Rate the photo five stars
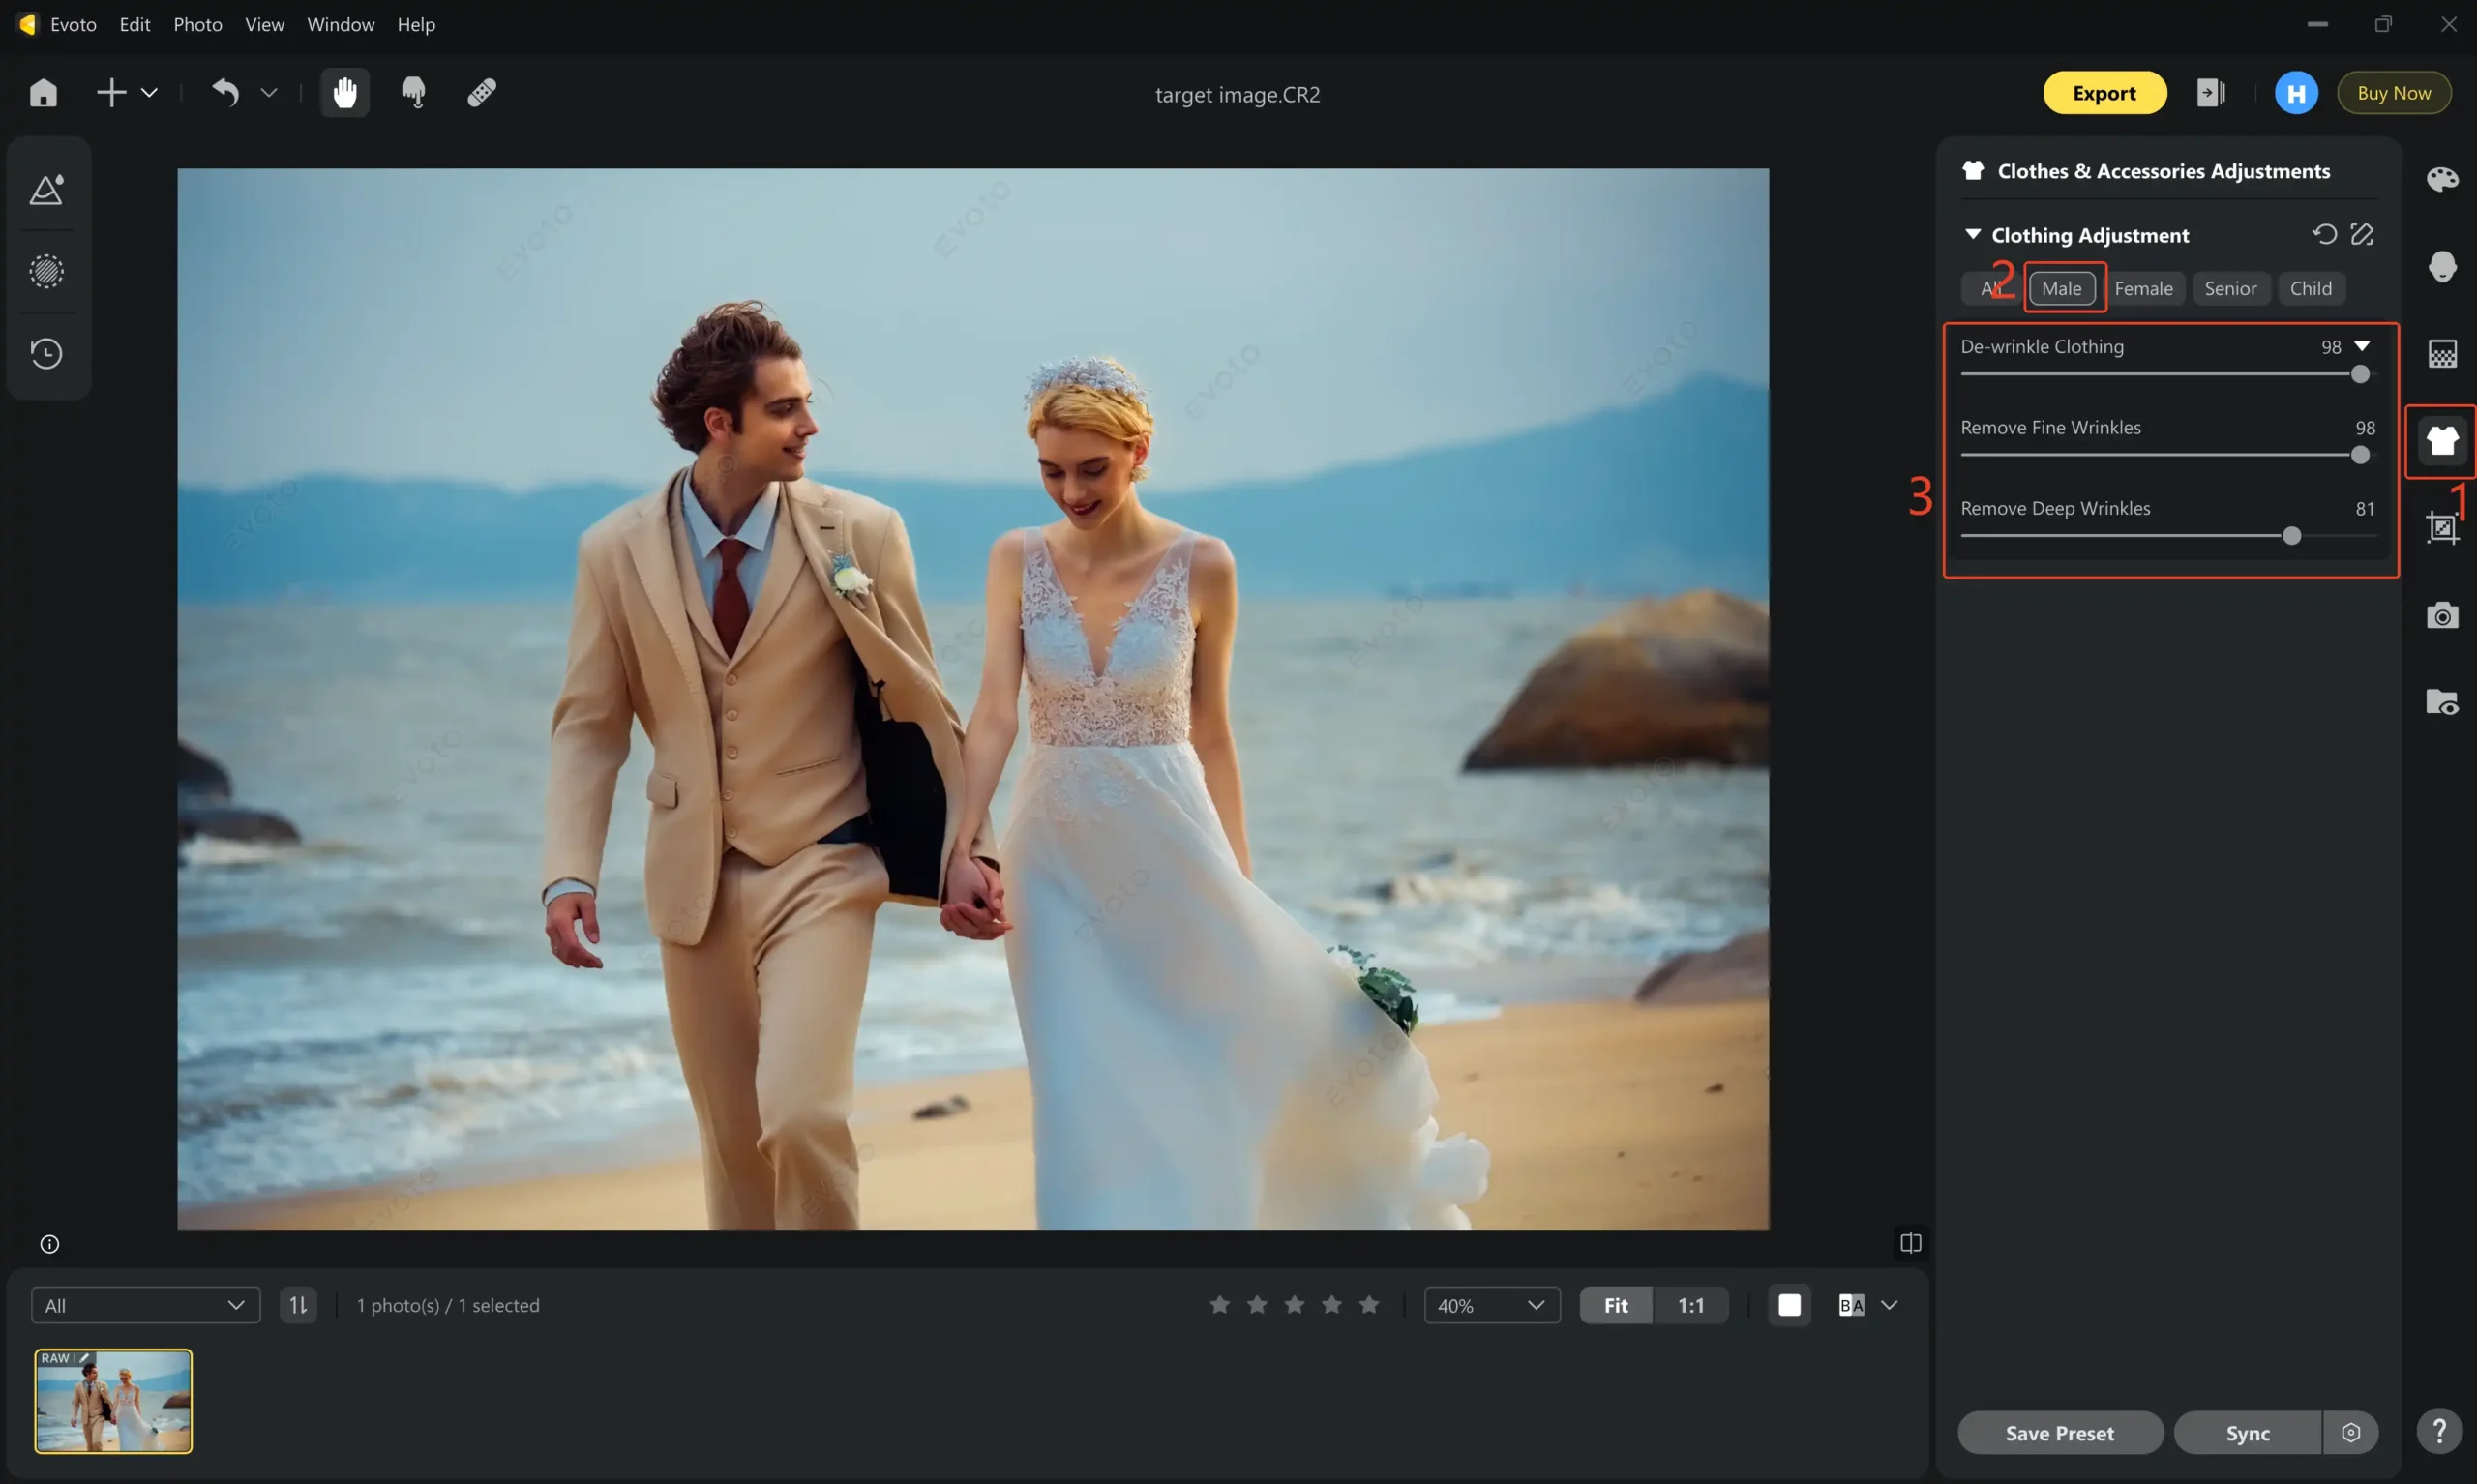This screenshot has width=2477, height=1484. pos(1369,1305)
